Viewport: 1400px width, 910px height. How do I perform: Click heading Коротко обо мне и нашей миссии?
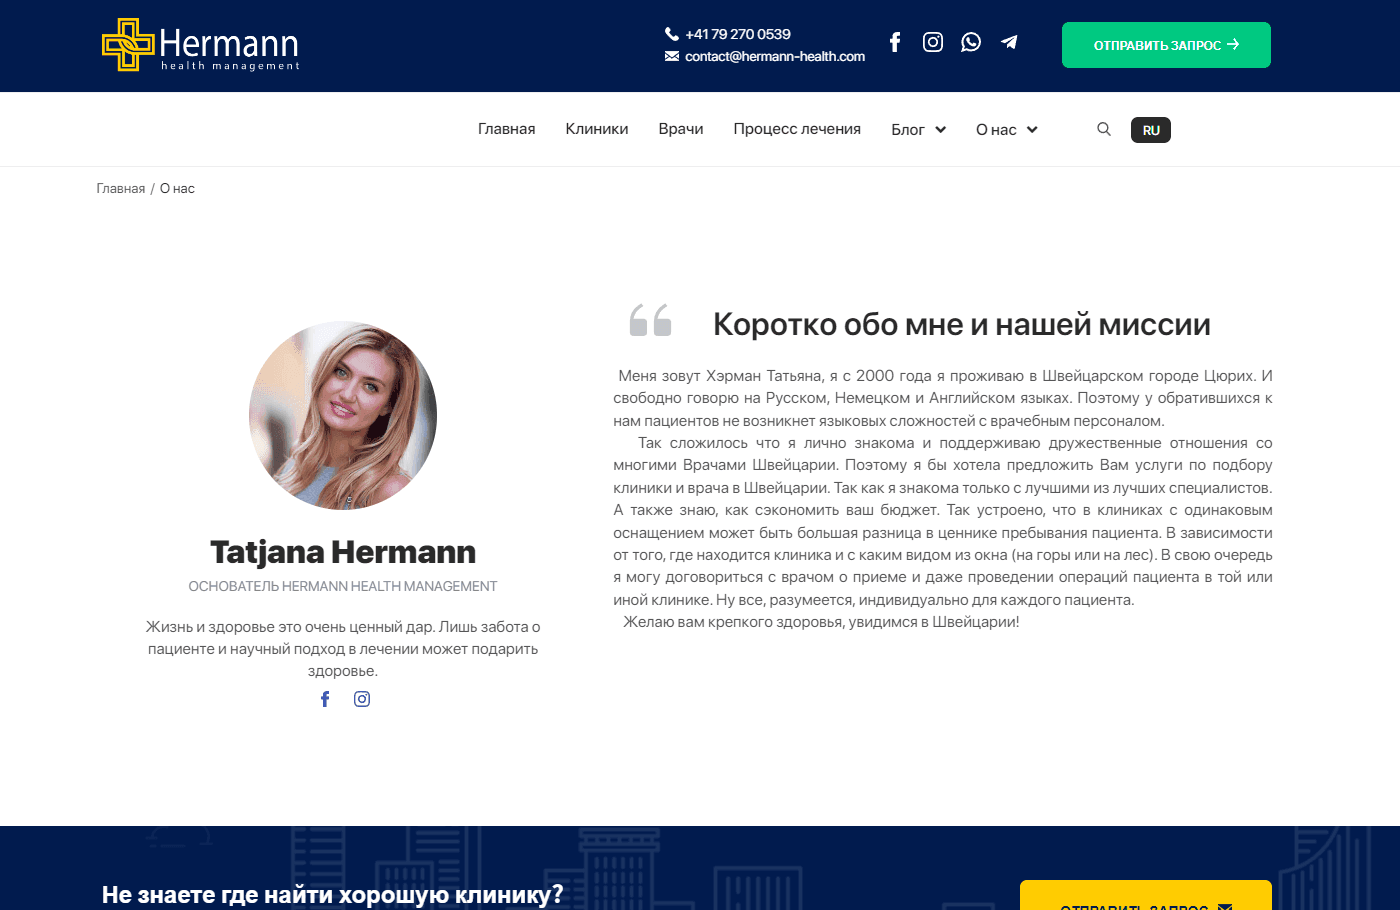coord(962,324)
